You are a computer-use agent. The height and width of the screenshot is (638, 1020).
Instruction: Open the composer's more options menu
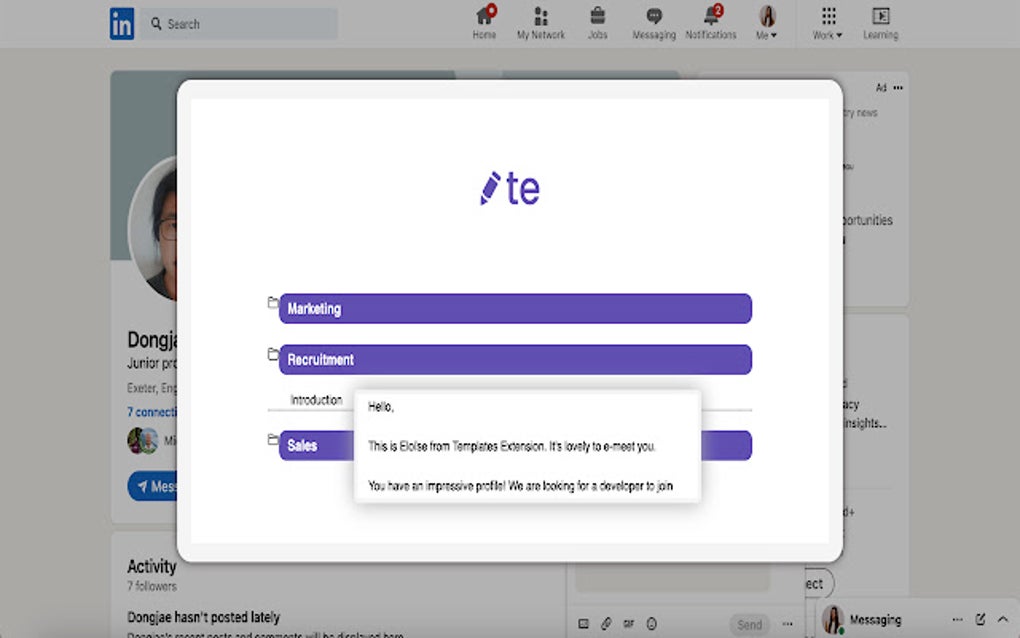pyautogui.click(x=787, y=624)
